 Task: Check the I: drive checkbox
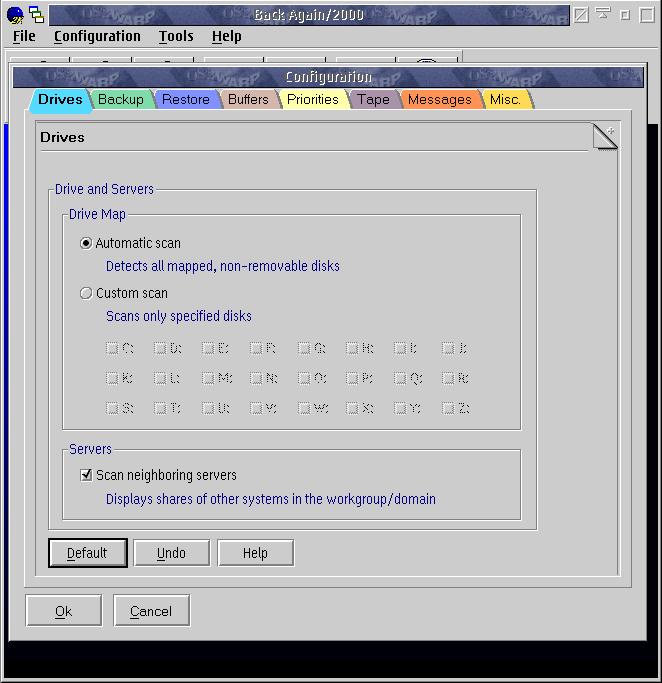[x=400, y=348]
